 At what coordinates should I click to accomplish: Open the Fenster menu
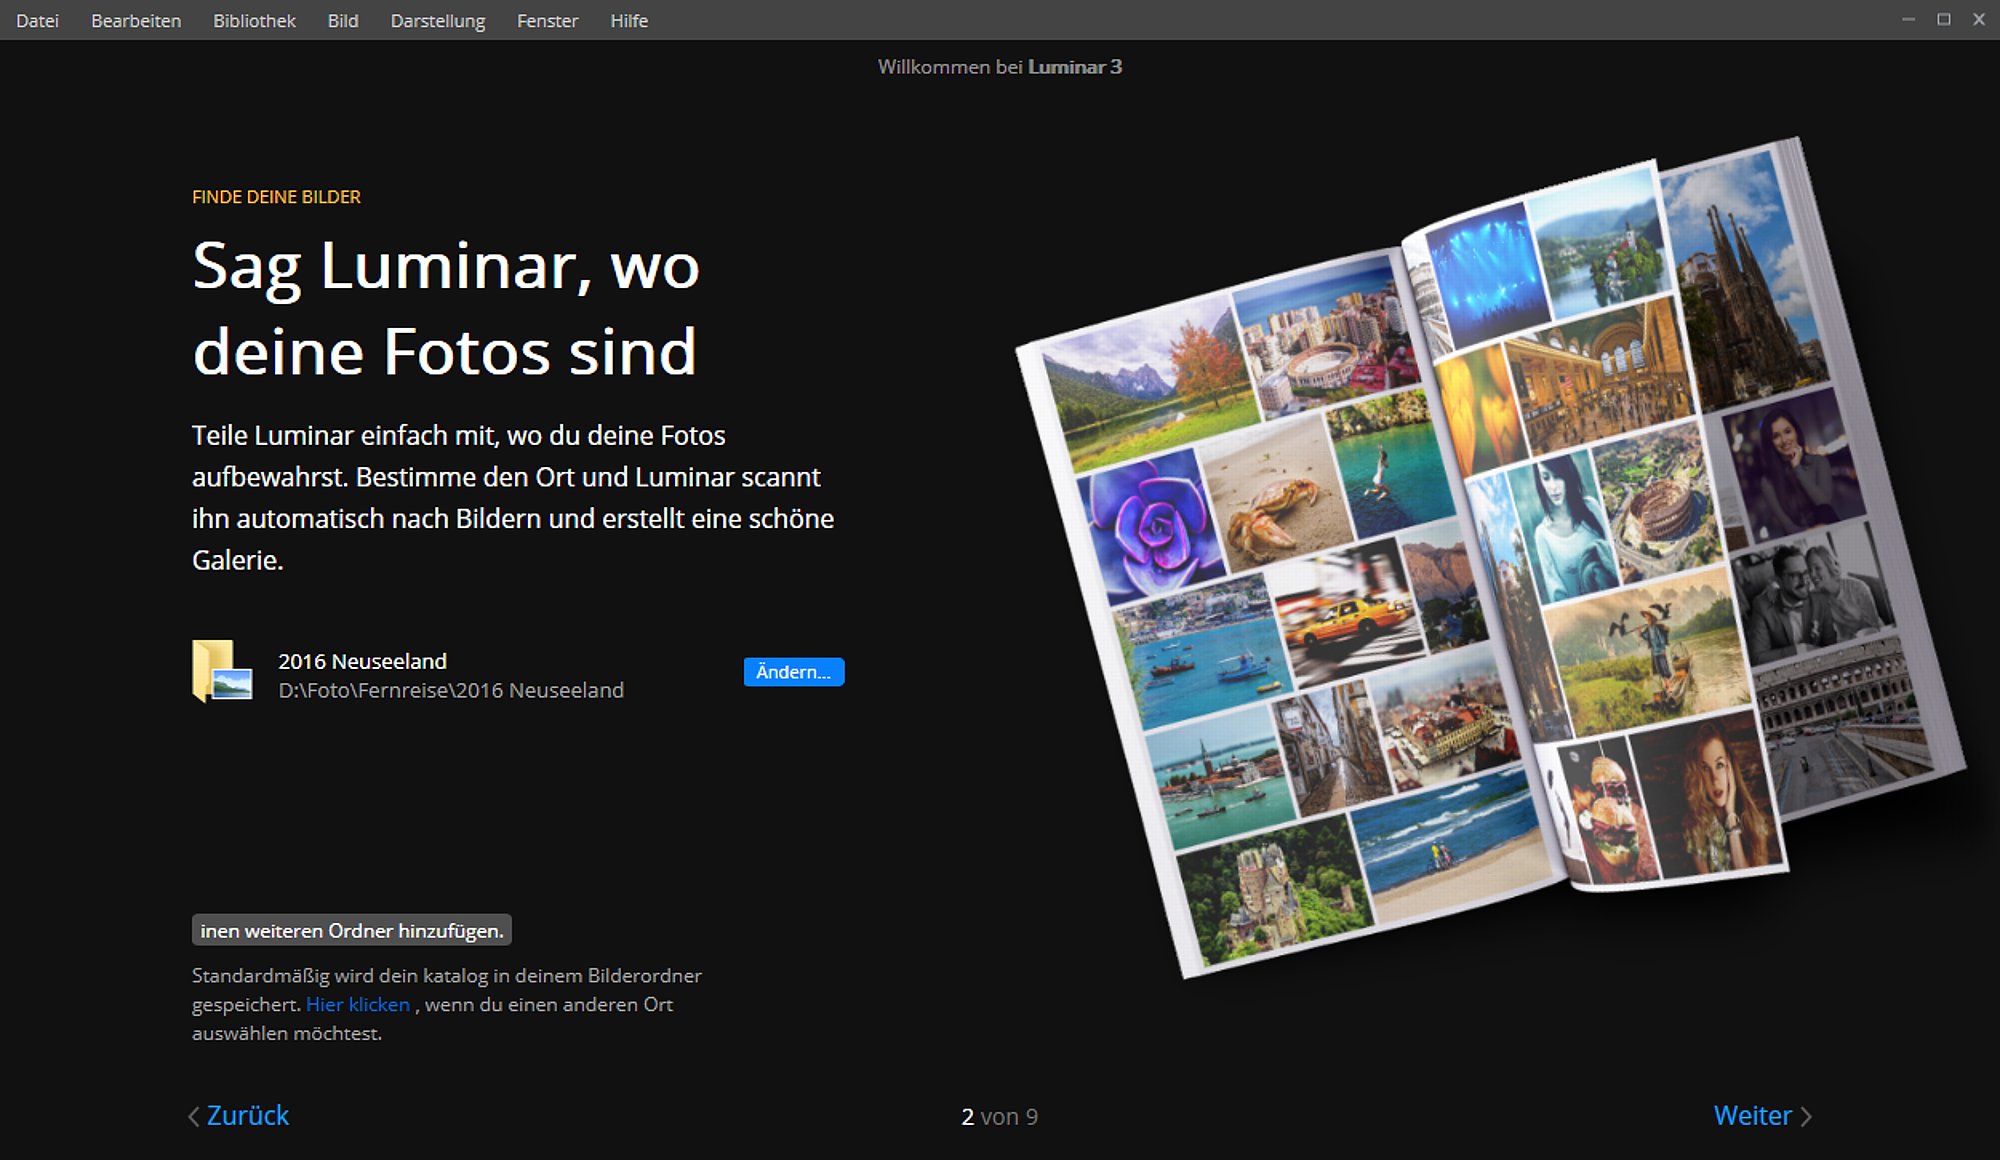pos(547,21)
